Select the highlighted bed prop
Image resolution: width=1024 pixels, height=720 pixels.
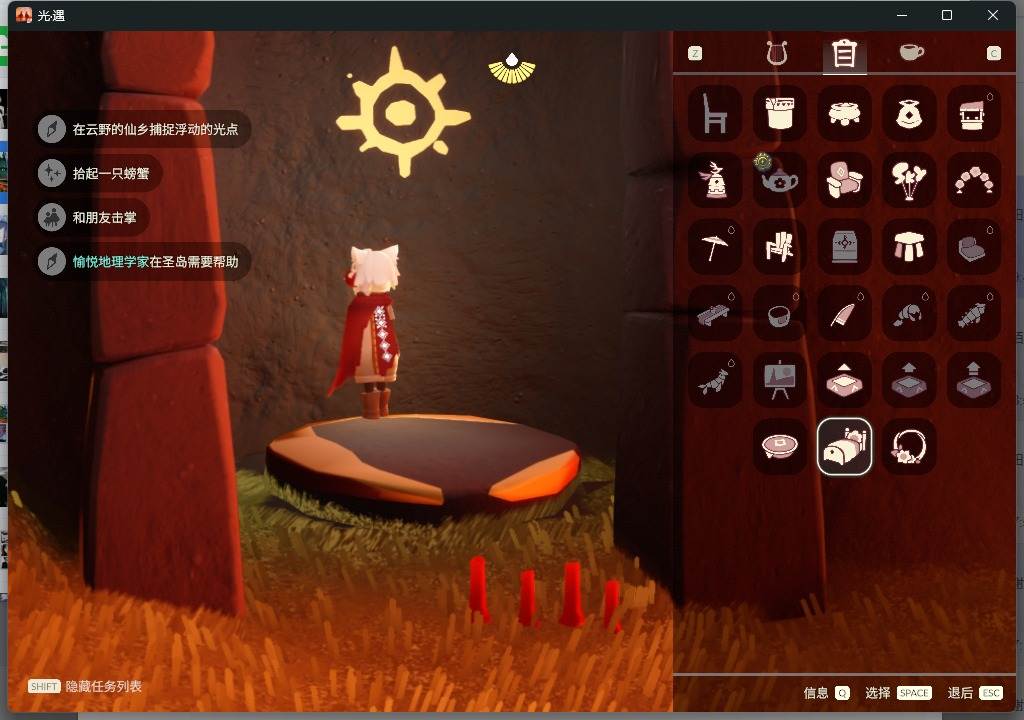pyautogui.click(x=844, y=446)
